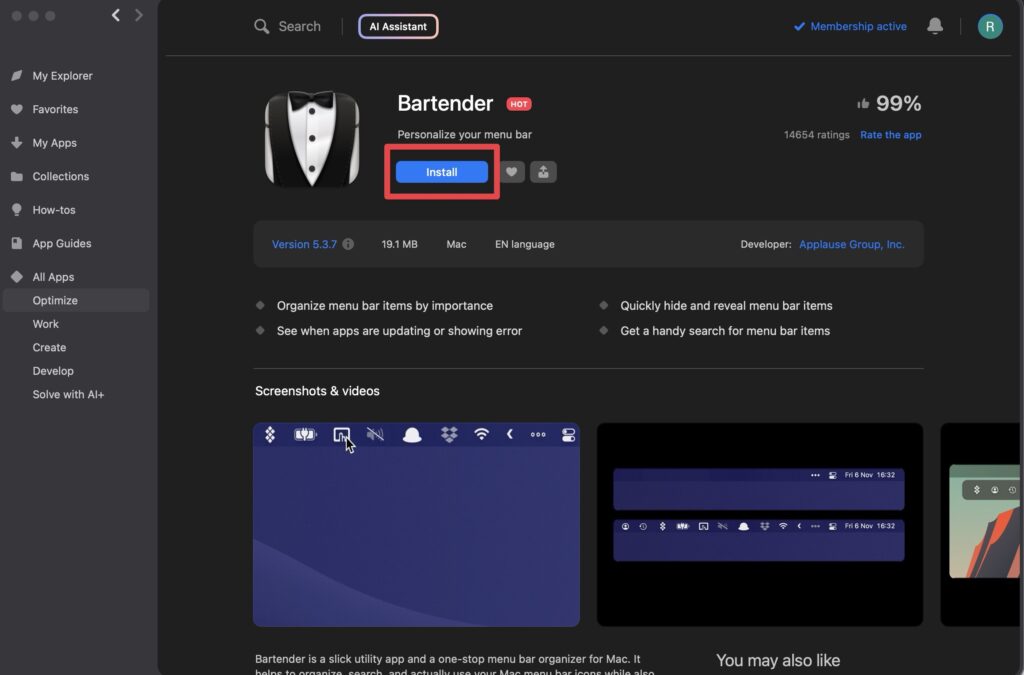Open the user profile avatar R

click(989, 27)
